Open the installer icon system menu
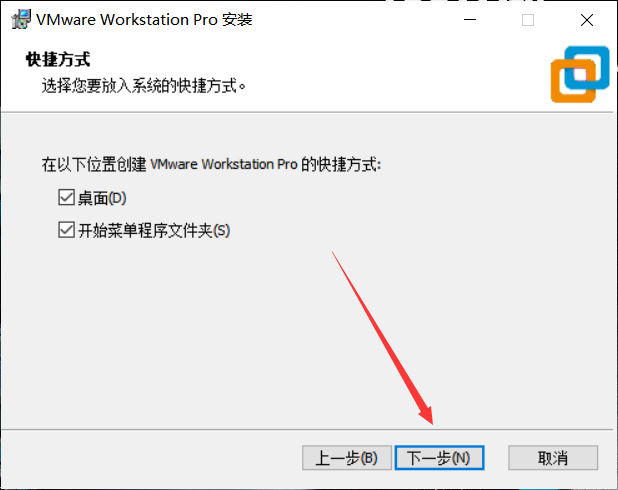This screenshot has height=490, width=618. pos(21,19)
